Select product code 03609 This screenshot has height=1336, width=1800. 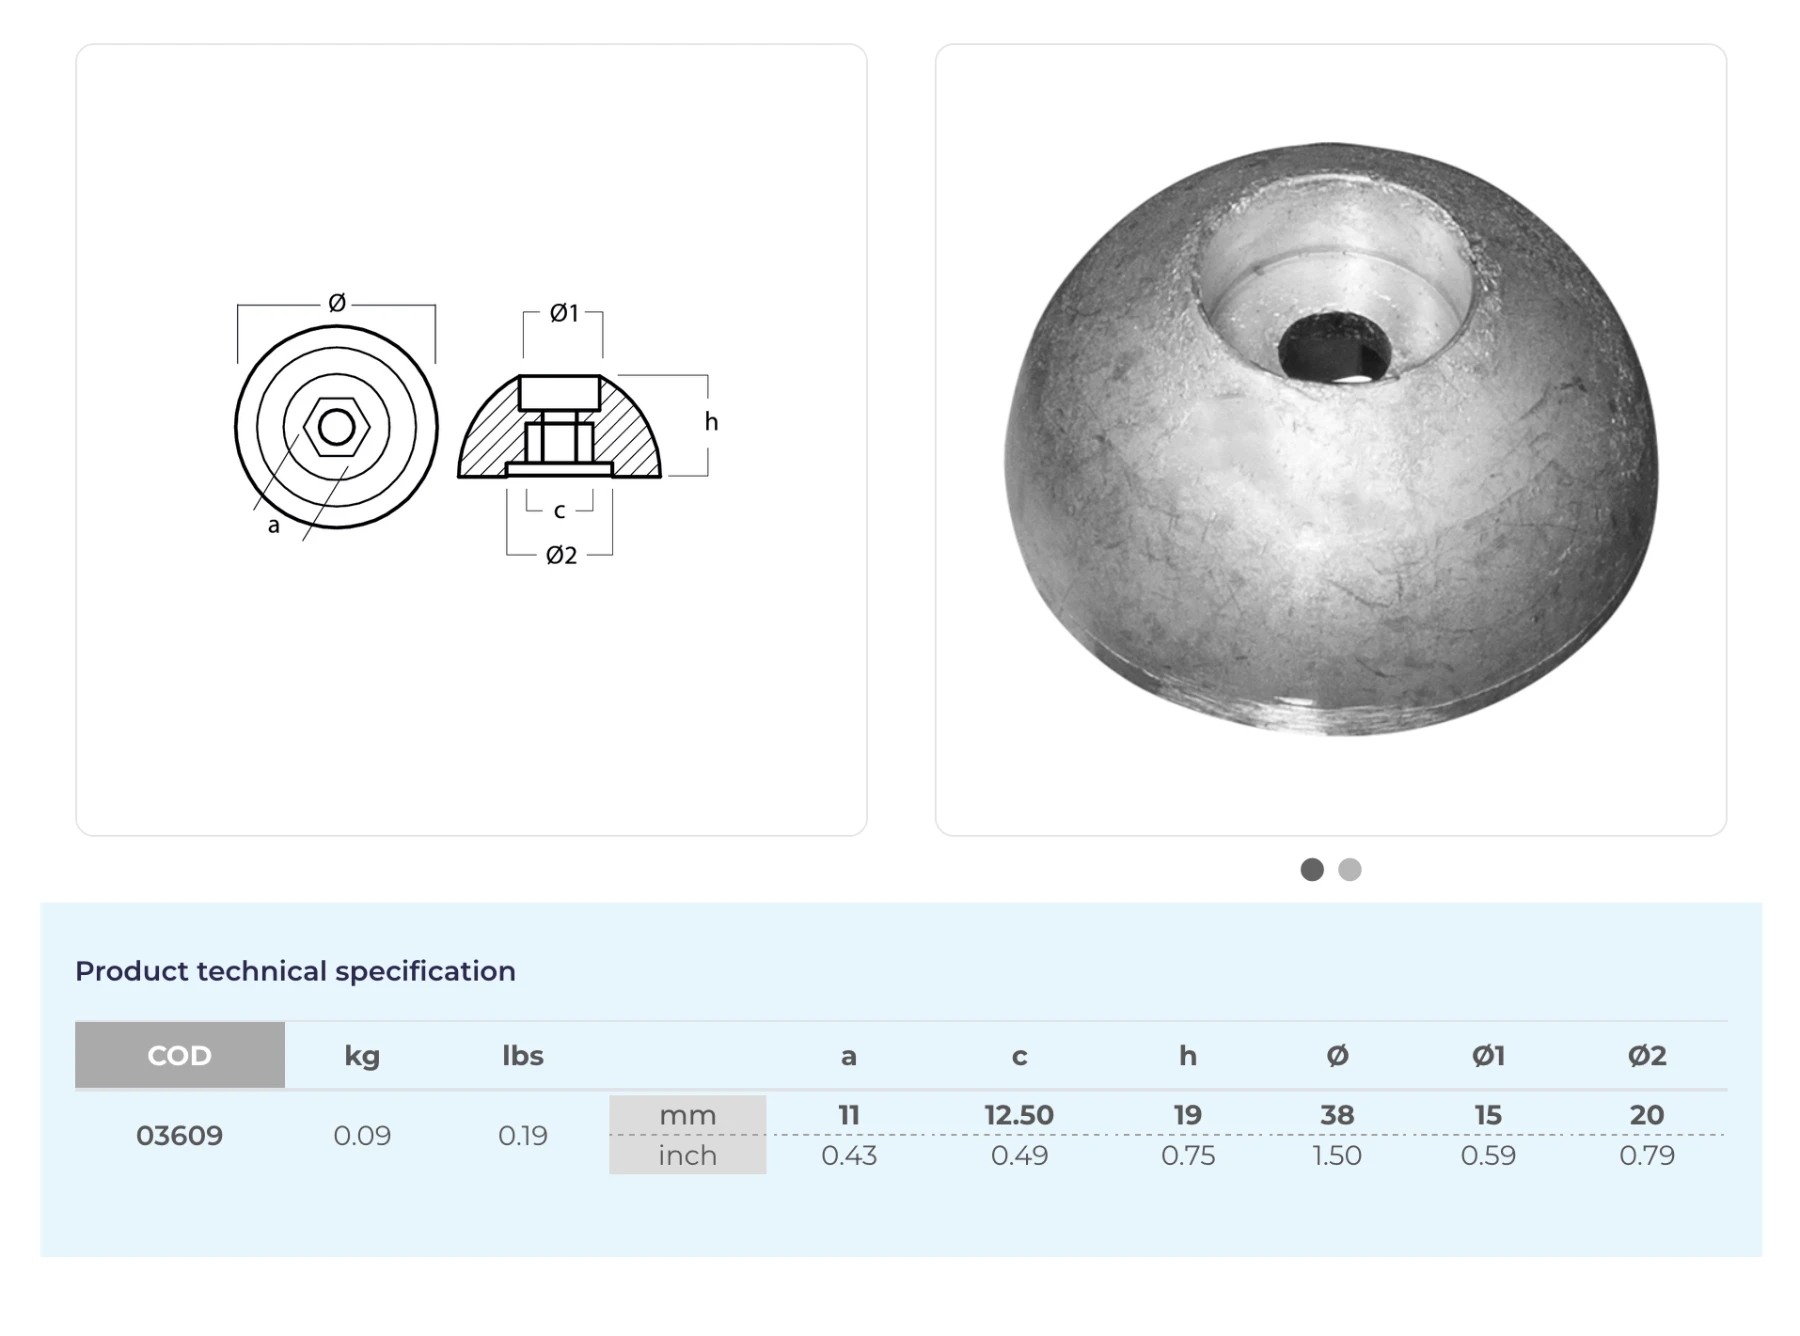[180, 1135]
